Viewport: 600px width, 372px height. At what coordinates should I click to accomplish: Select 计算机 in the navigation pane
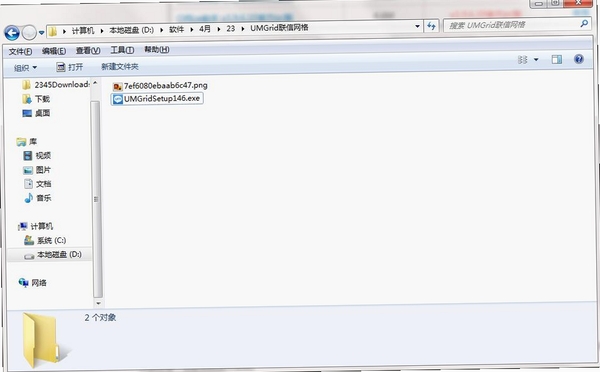(35, 226)
